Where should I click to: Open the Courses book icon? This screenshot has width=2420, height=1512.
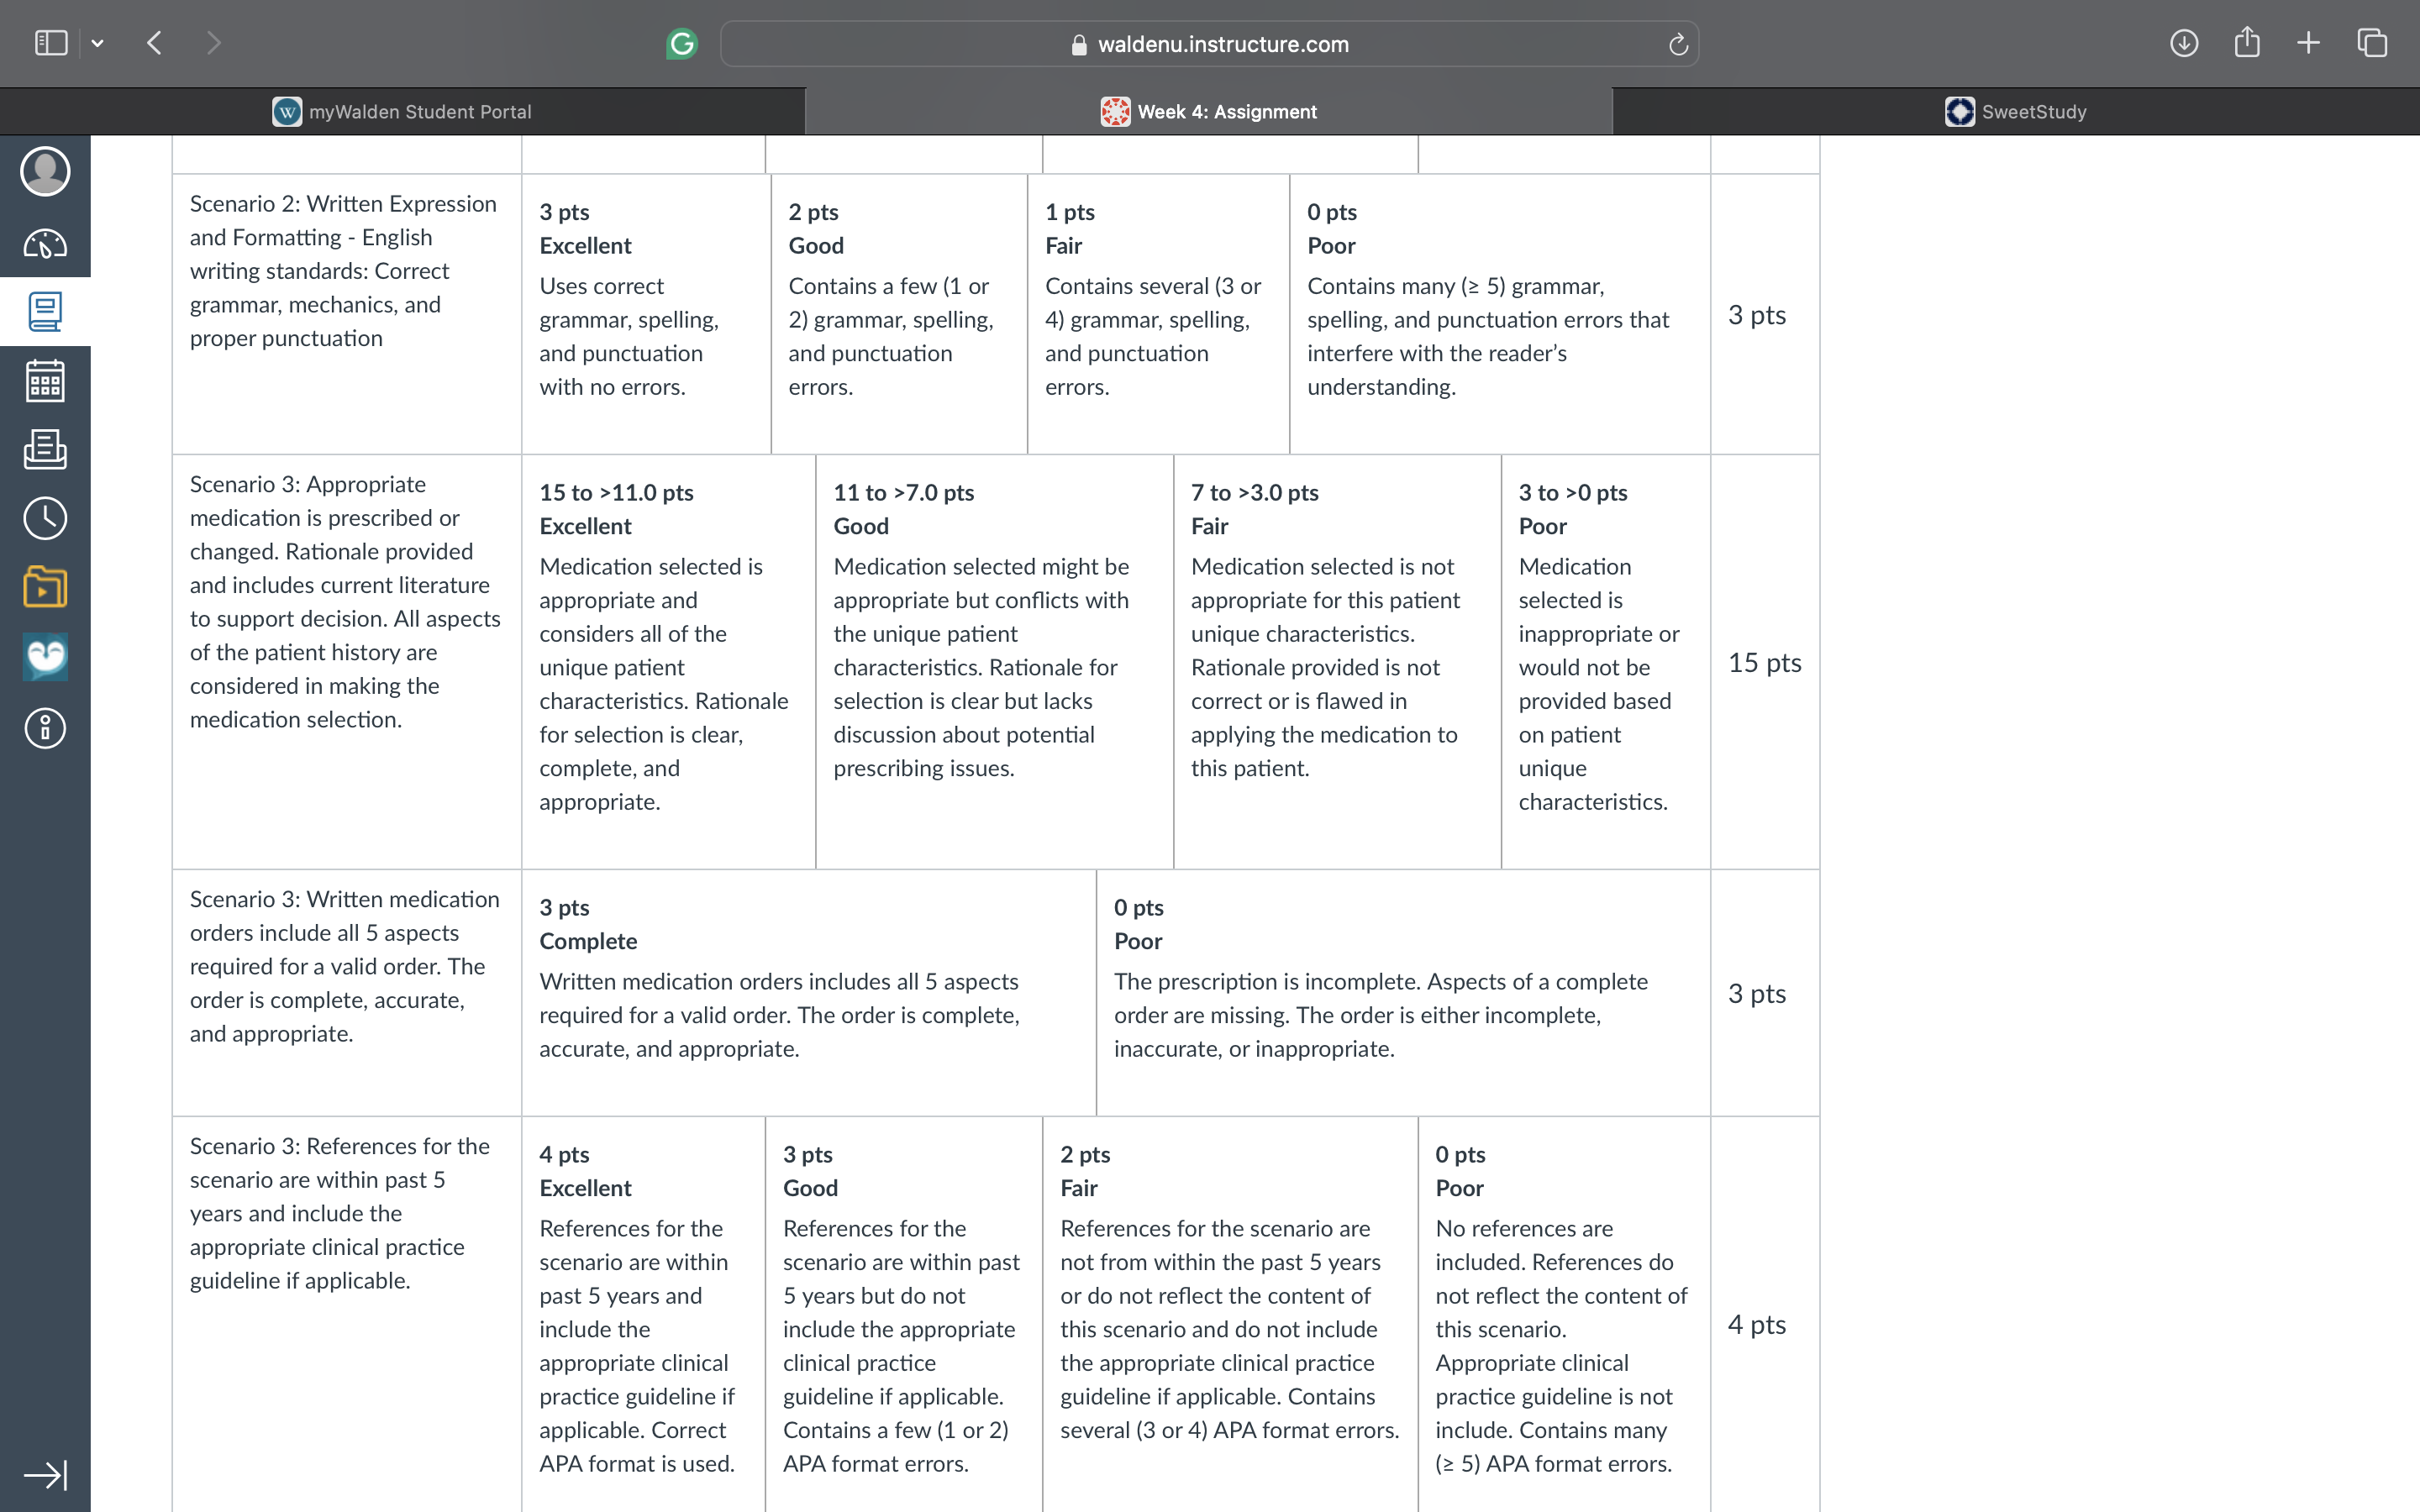click(x=45, y=312)
